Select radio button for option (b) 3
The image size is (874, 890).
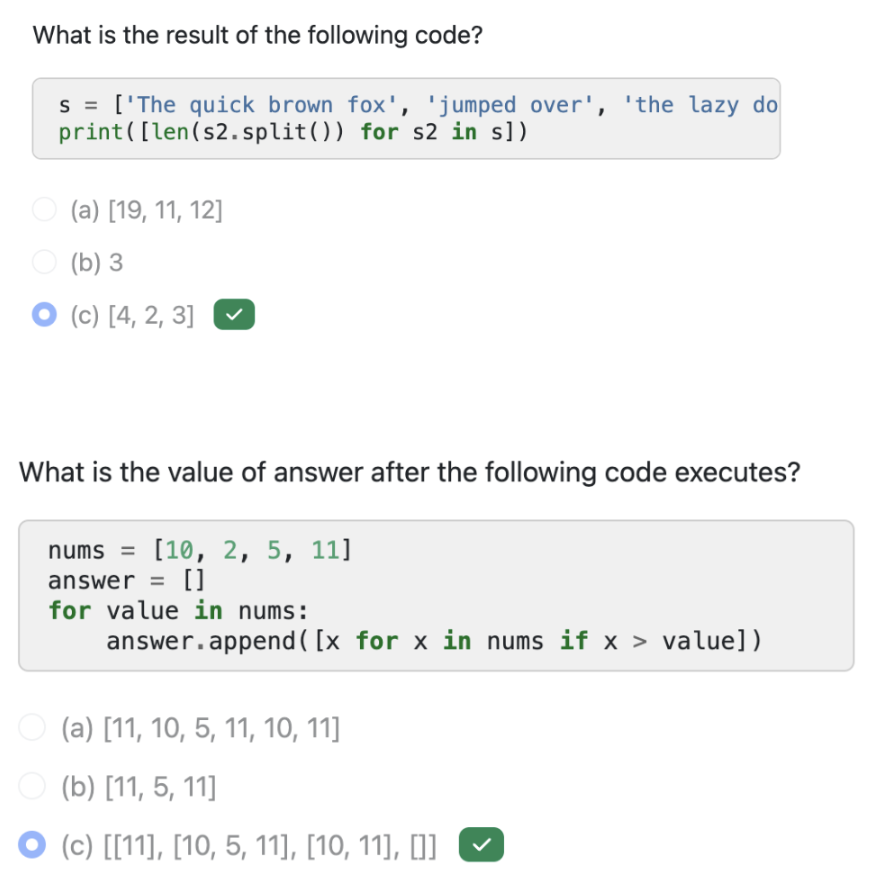click(44, 263)
